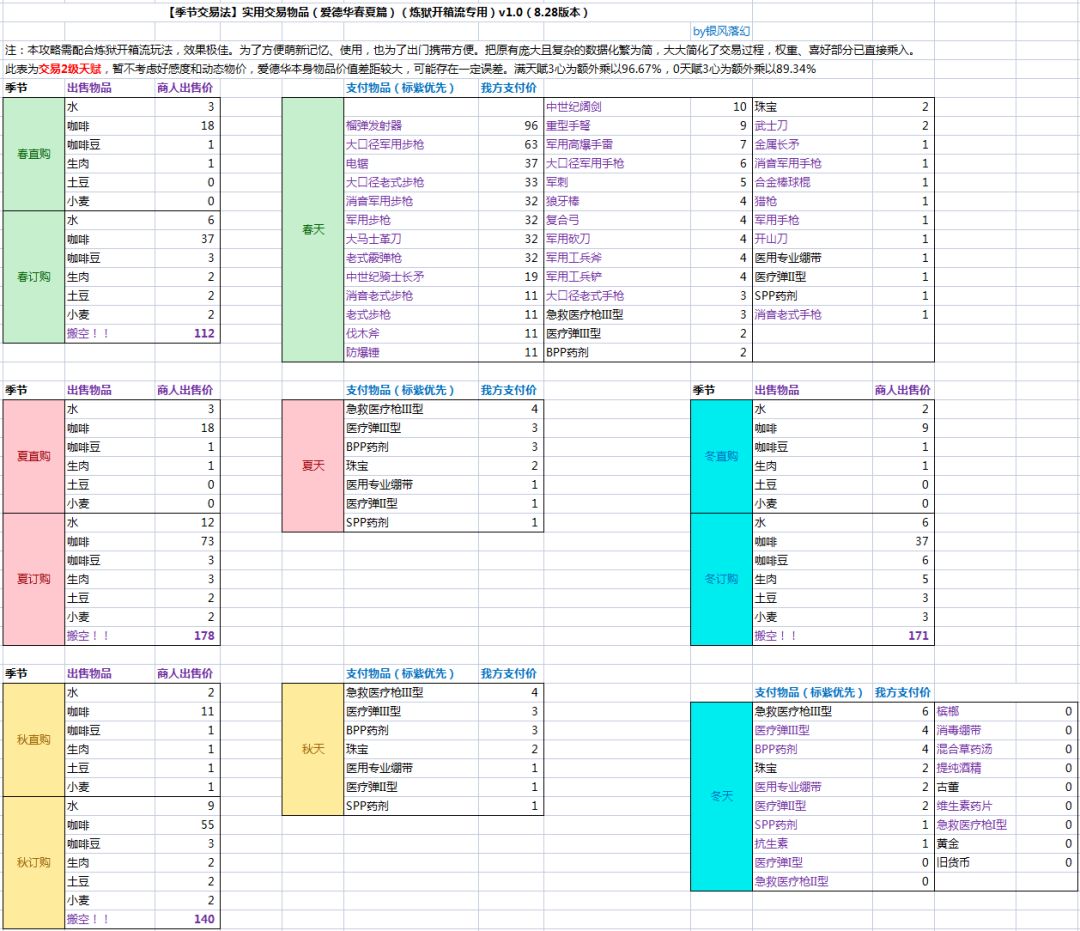Select the 我方支付价 header in winter table
The height and width of the screenshot is (931, 1080).
point(902,692)
